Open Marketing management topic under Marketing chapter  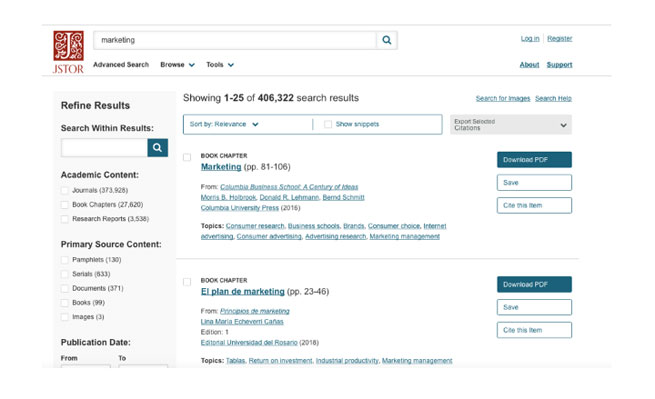(x=404, y=236)
